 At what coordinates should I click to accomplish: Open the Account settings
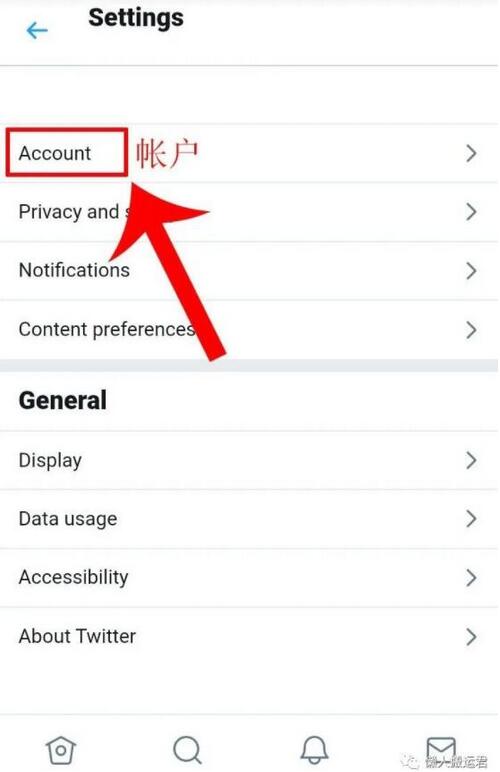click(x=250, y=153)
